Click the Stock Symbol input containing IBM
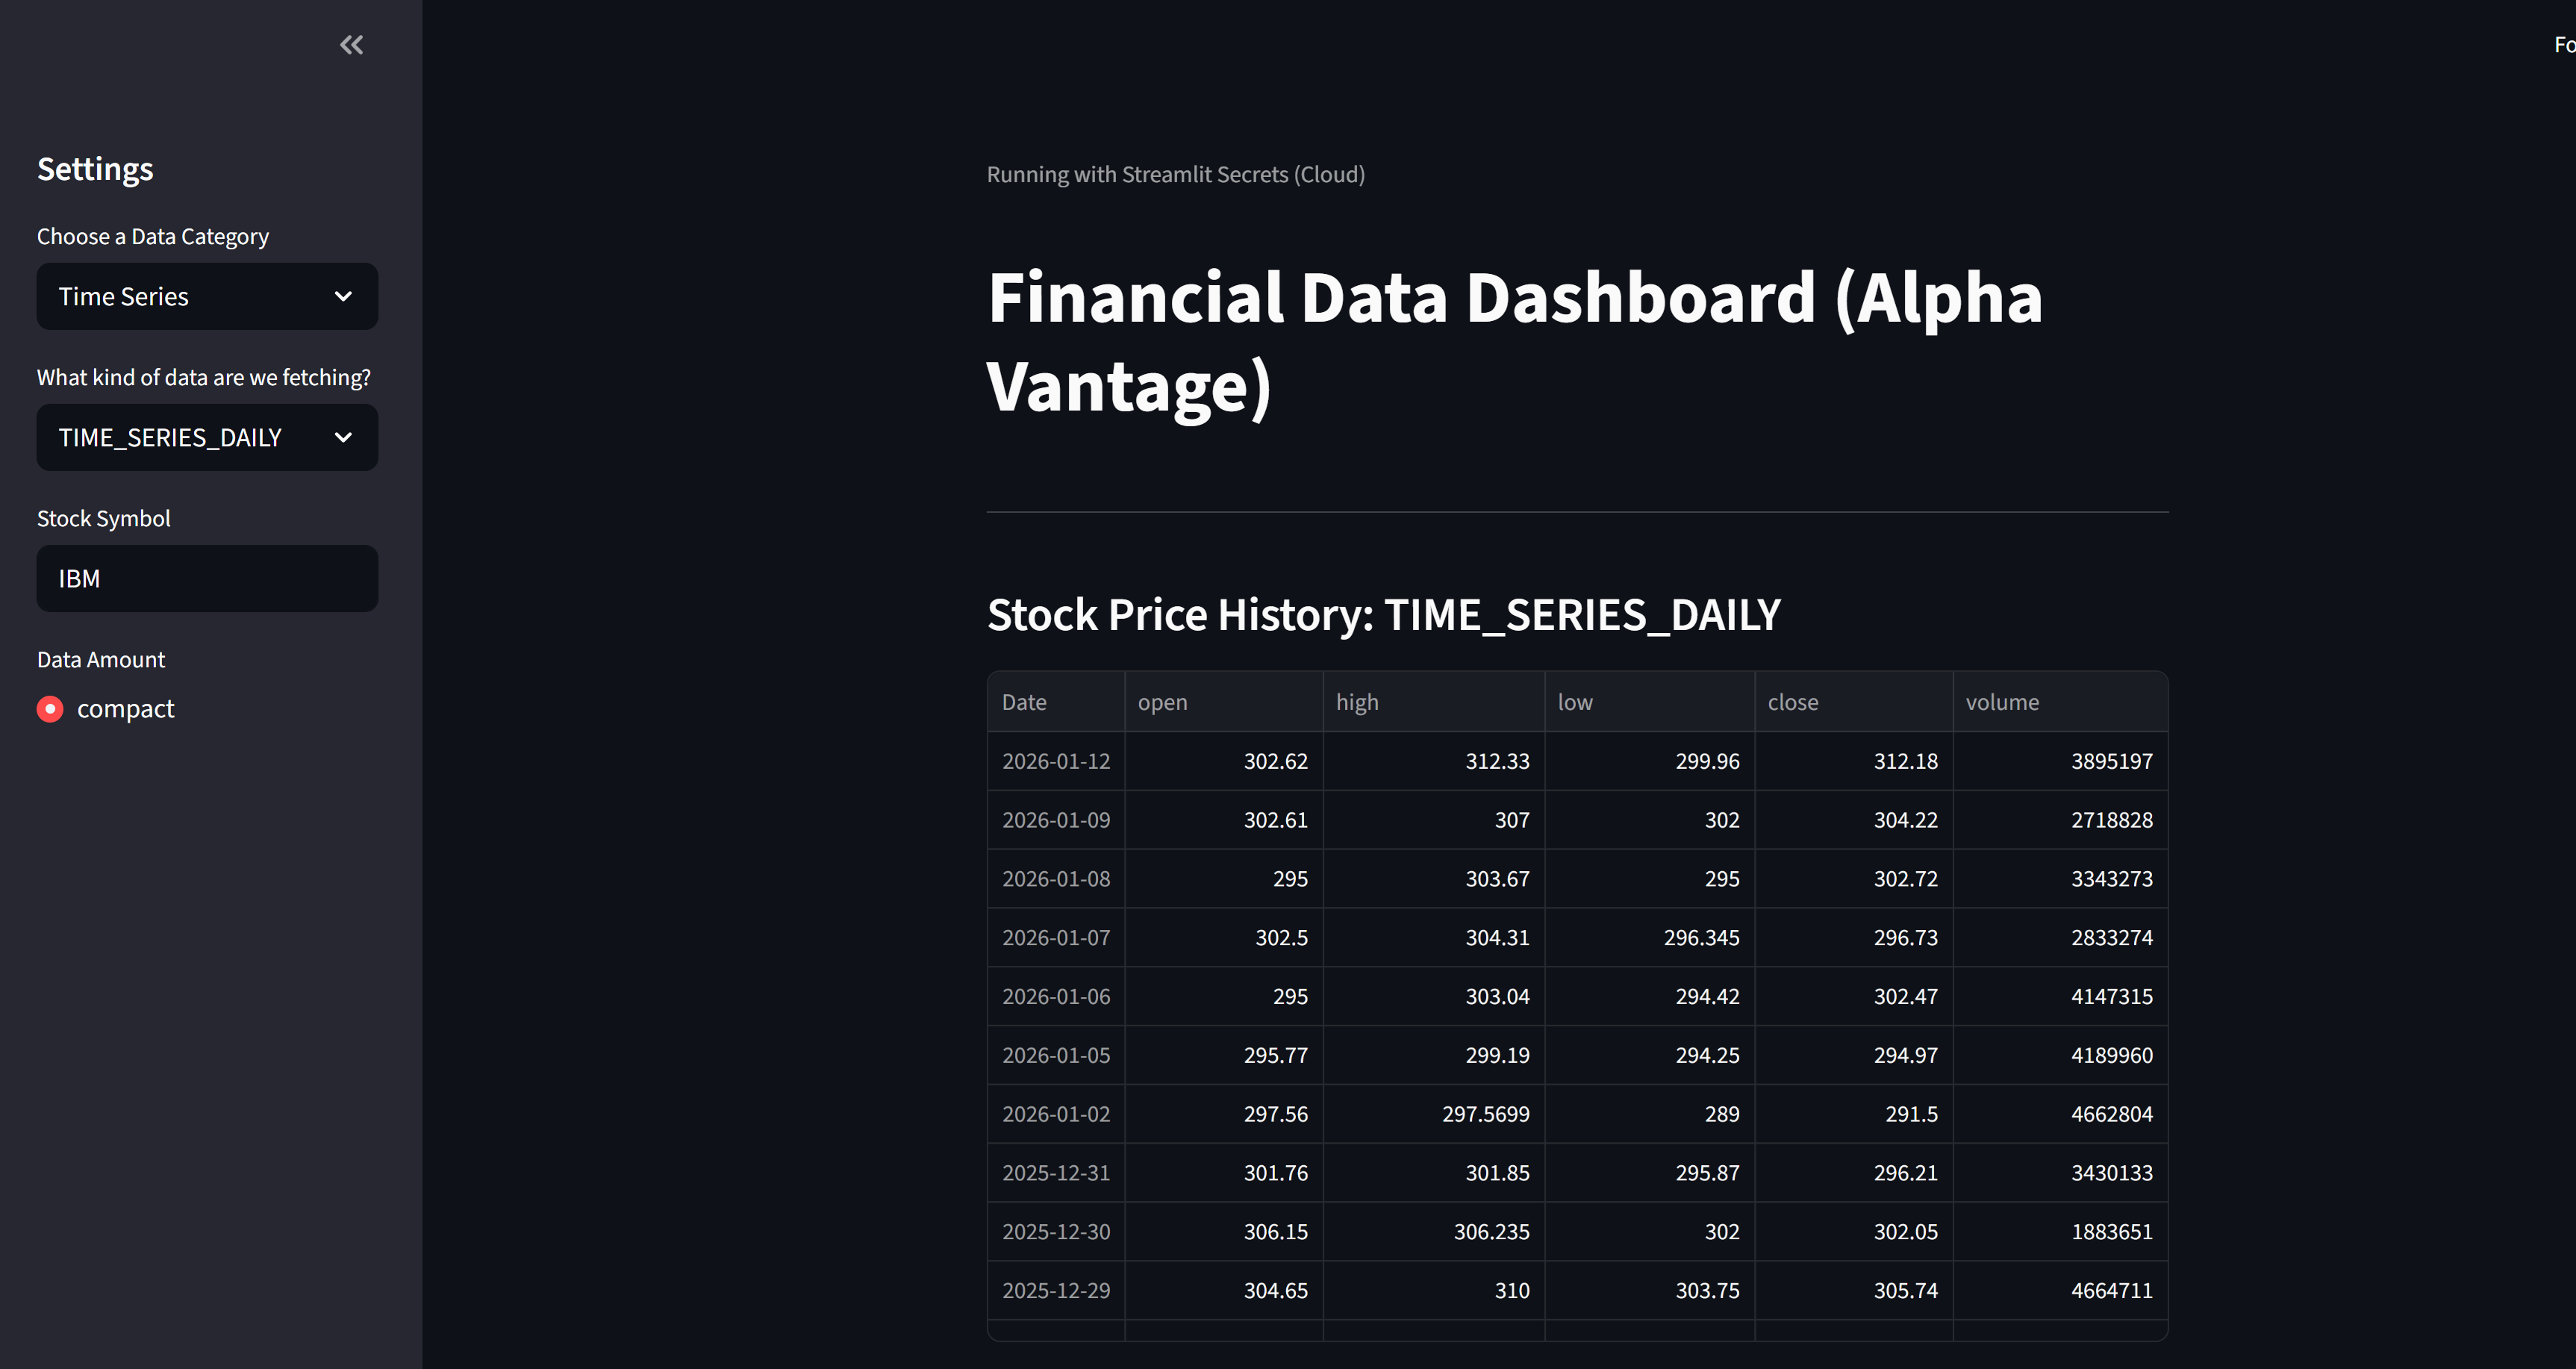The width and height of the screenshot is (2576, 1369). pyautogui.click(x=207, y=578)
